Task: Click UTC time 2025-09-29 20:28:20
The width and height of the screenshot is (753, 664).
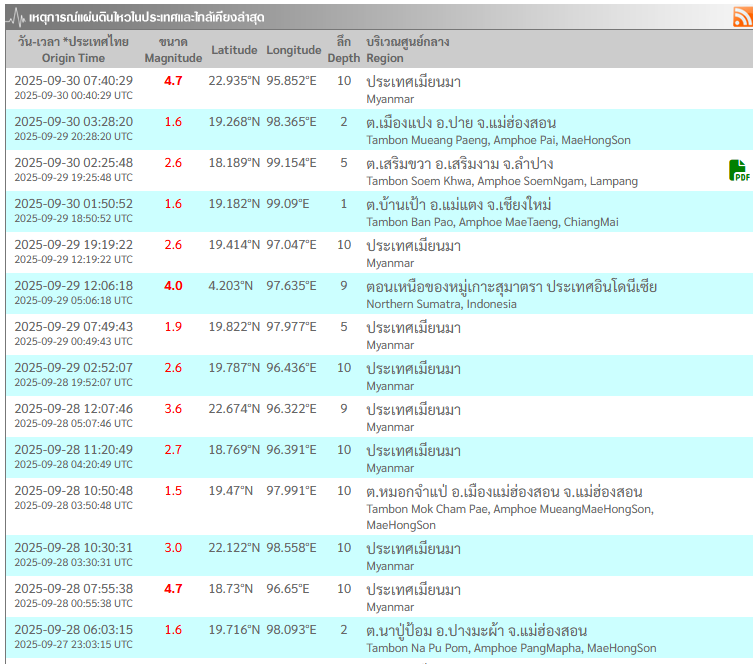Action: pyautogui.click(x=73, y=136)
